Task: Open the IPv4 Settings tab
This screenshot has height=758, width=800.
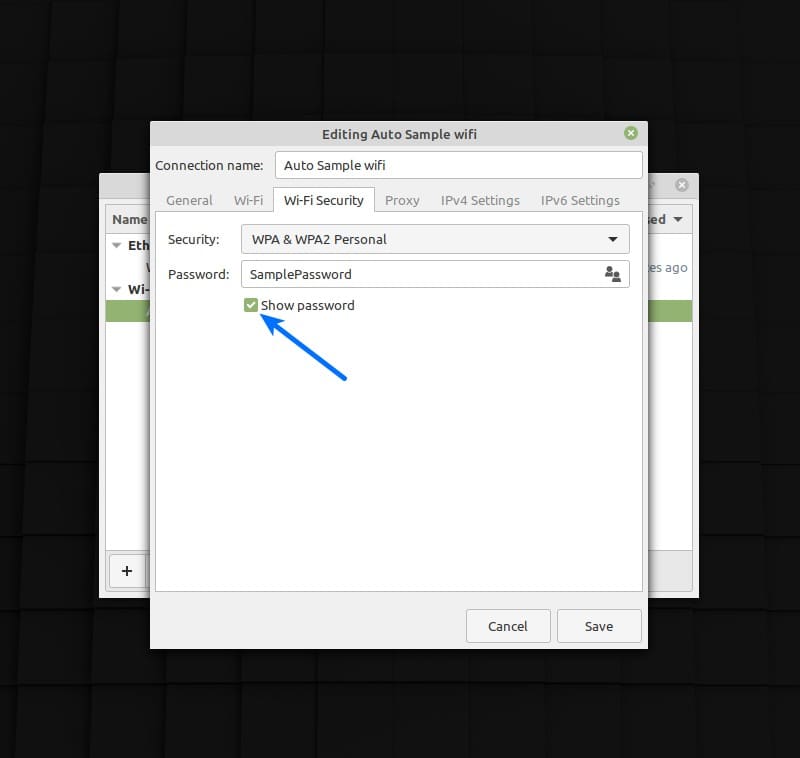Action: [480, 200]
